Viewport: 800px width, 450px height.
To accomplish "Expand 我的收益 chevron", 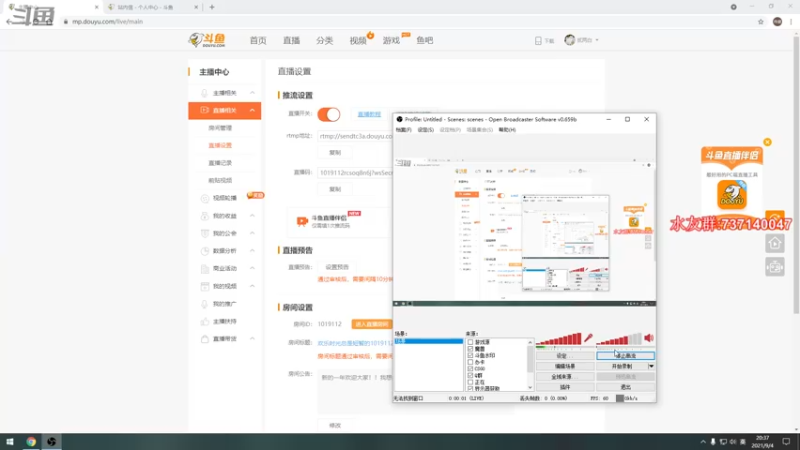I will (252, 216).
